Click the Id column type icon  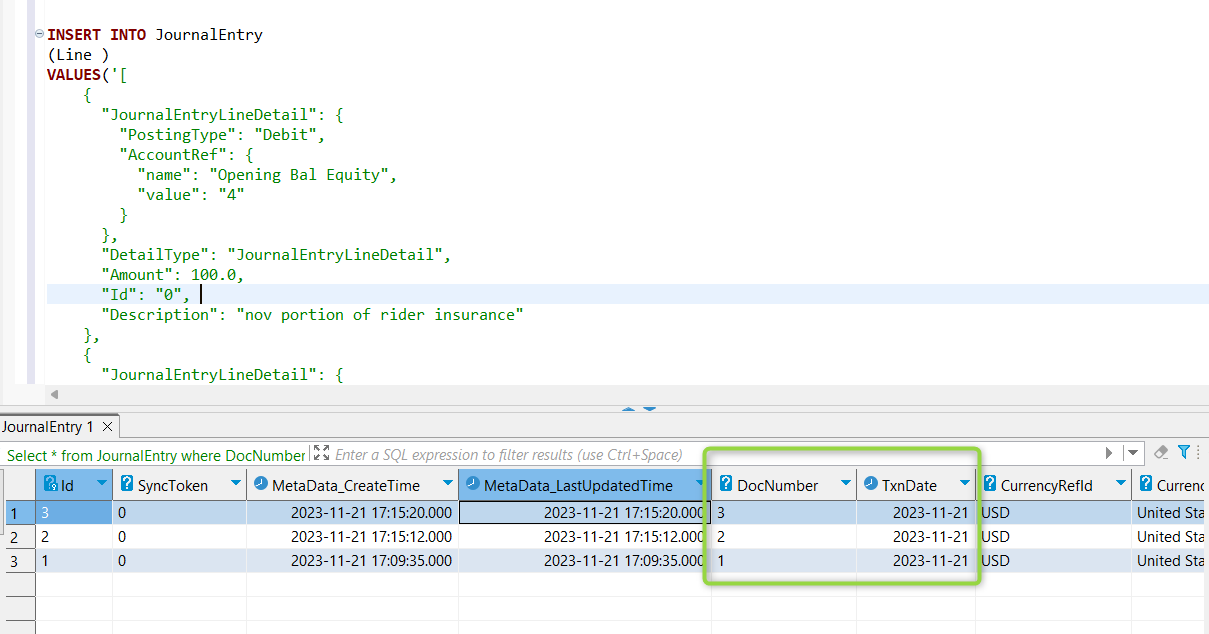click(x=50, y=484)
